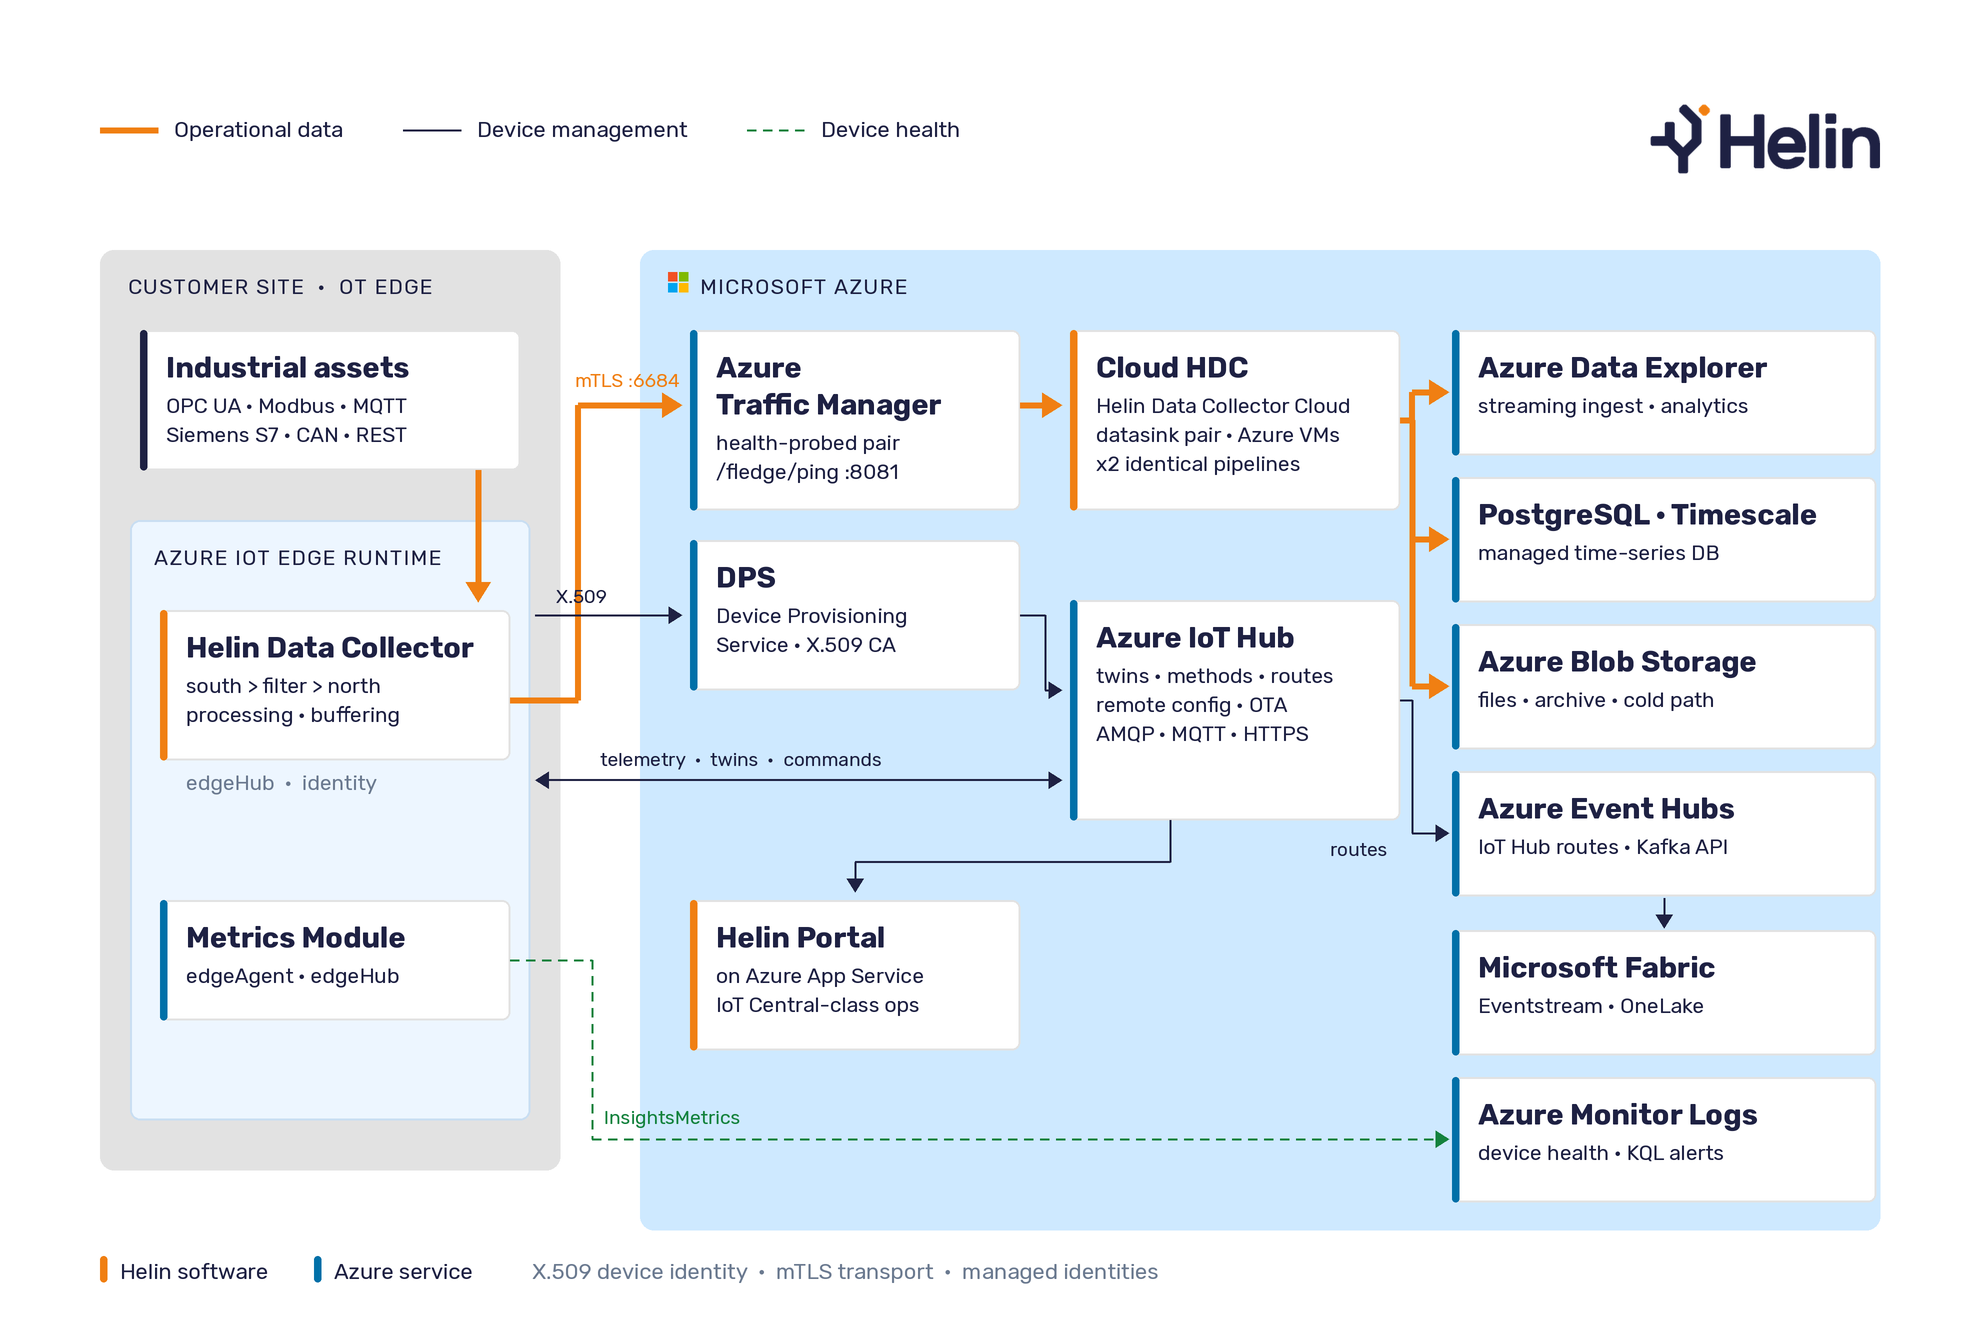Click the PostgreSQL • Timescale heading
This screenshot has height=1320, width=1980.
[1647, 515]
